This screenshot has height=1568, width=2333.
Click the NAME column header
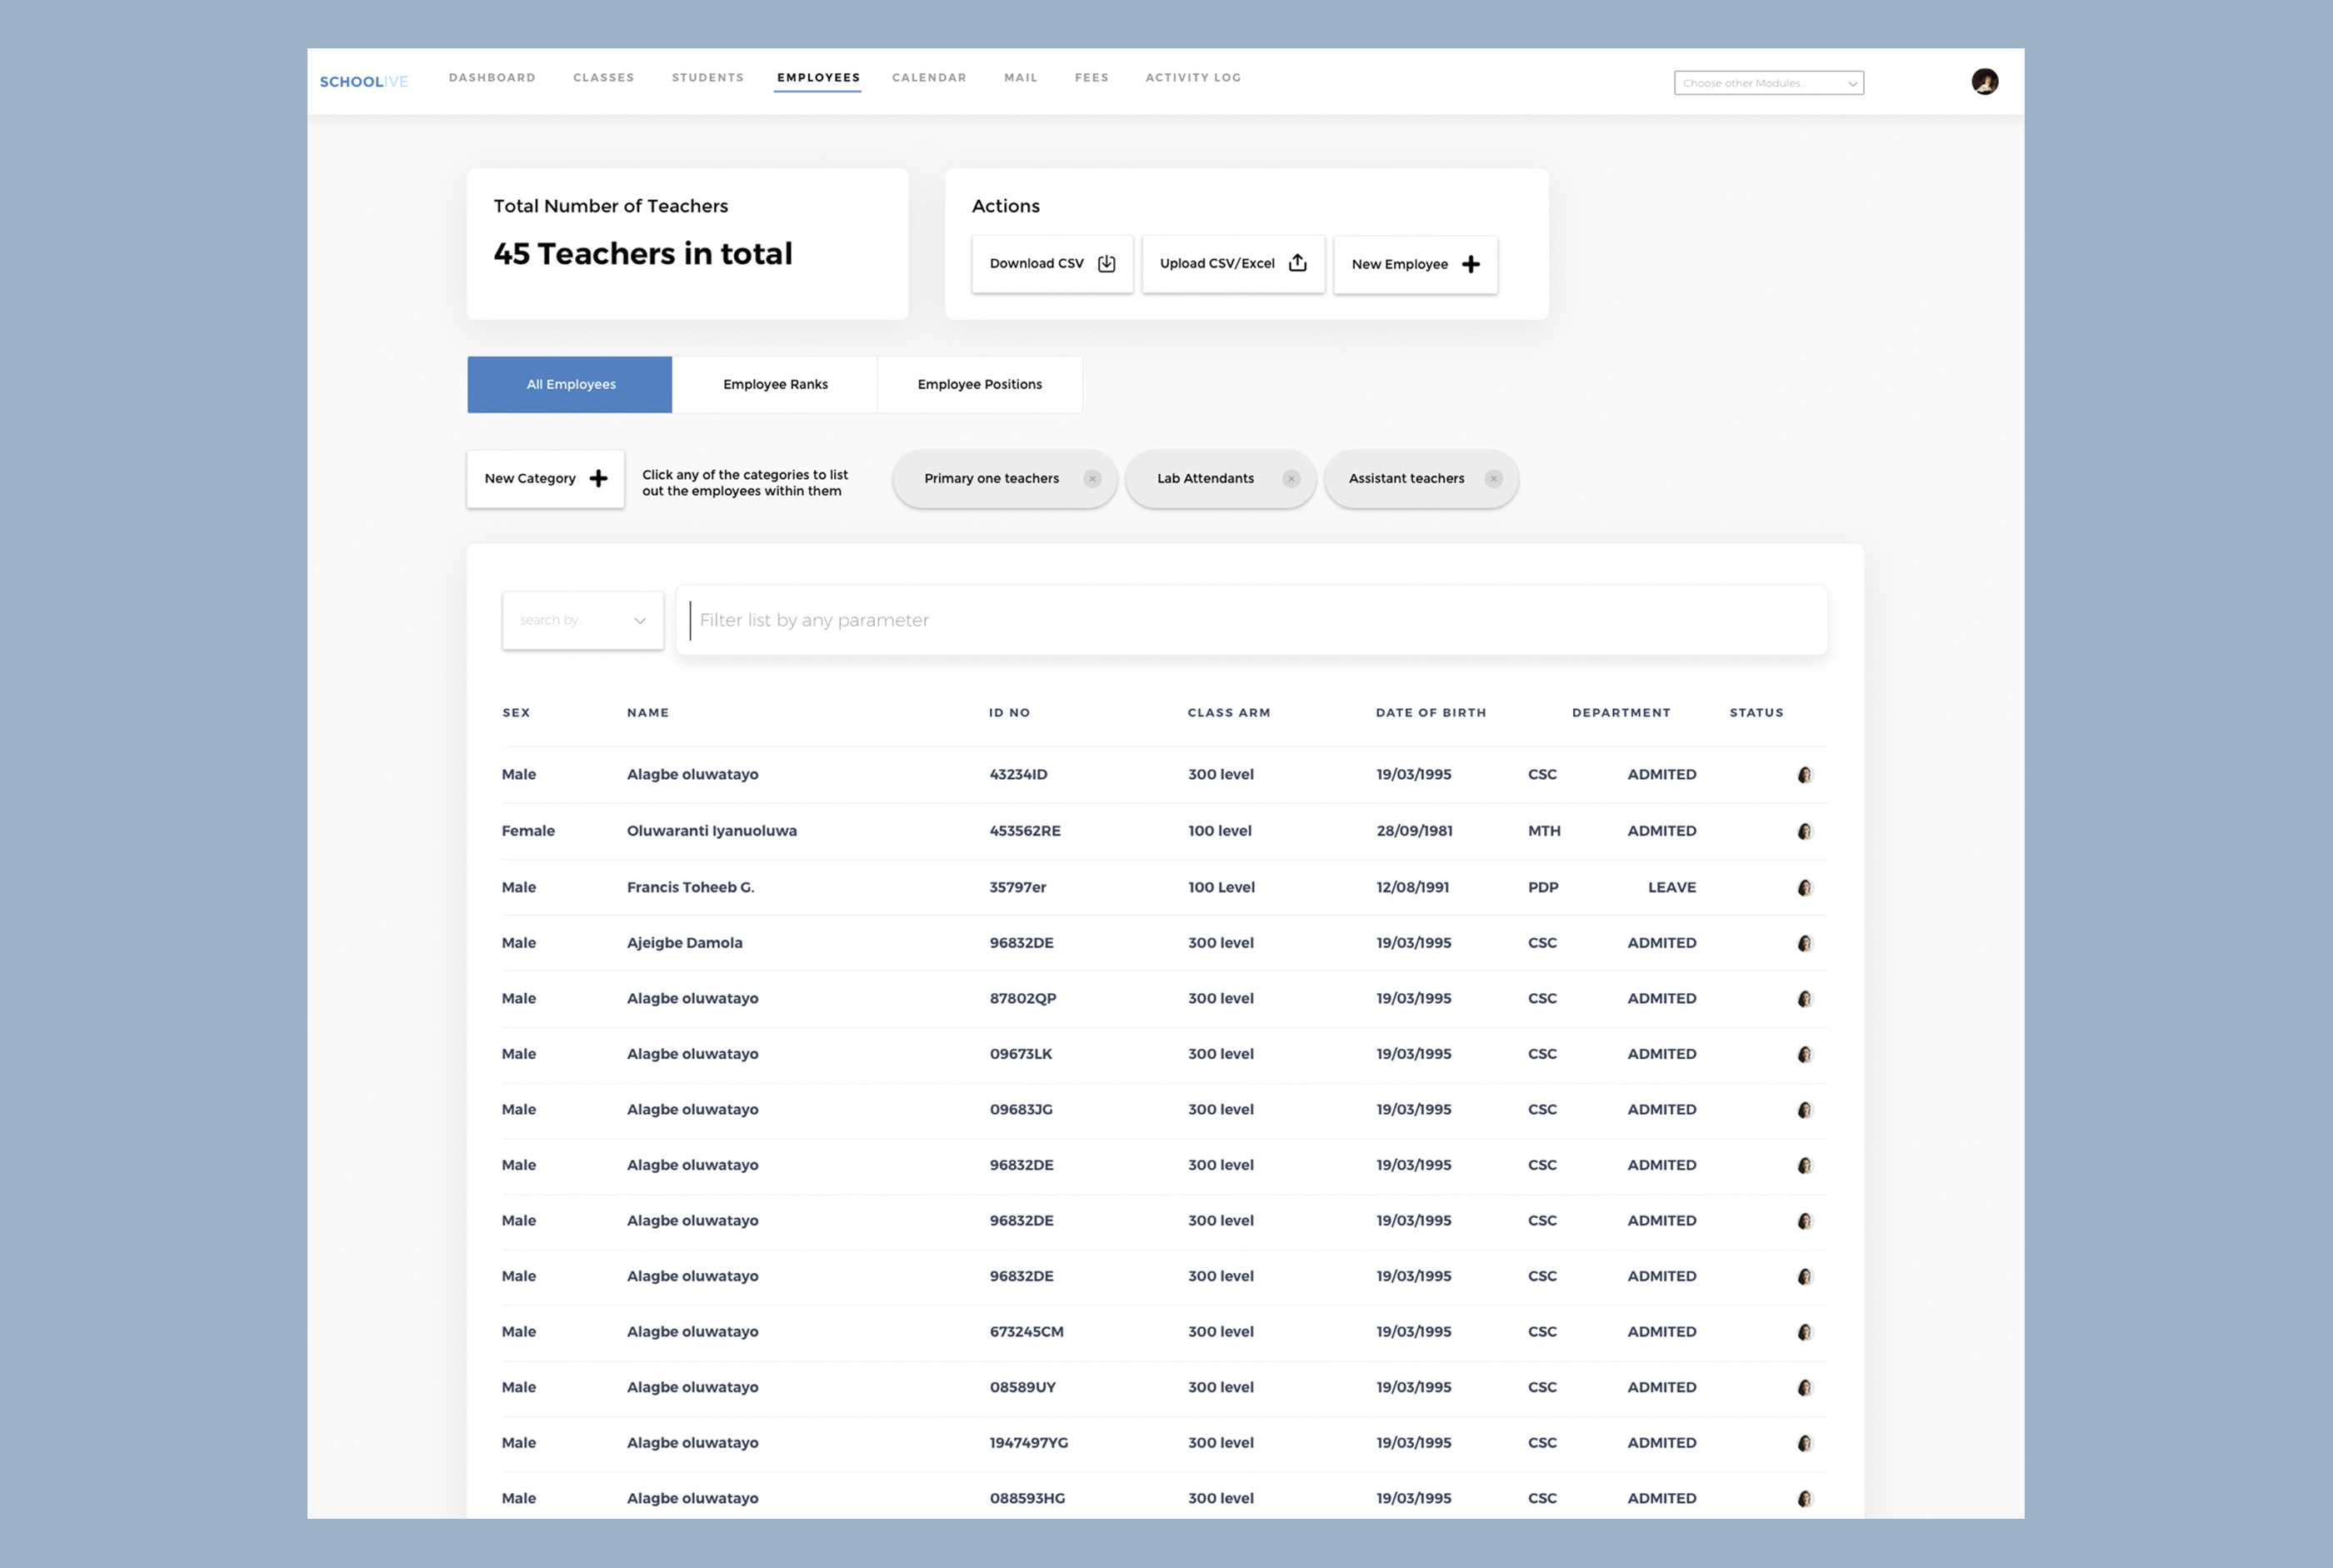click(648, 713)
